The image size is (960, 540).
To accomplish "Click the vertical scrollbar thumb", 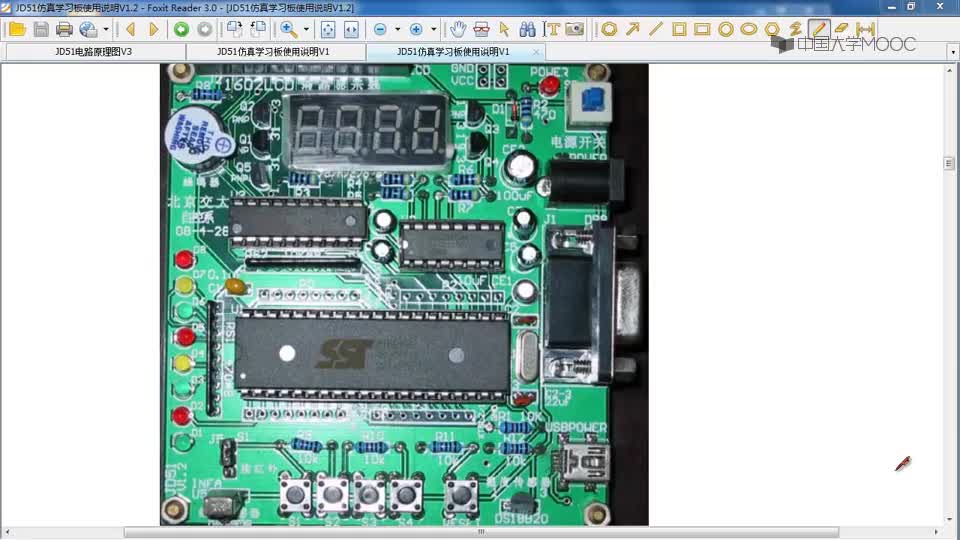I will tap(948, 163).
